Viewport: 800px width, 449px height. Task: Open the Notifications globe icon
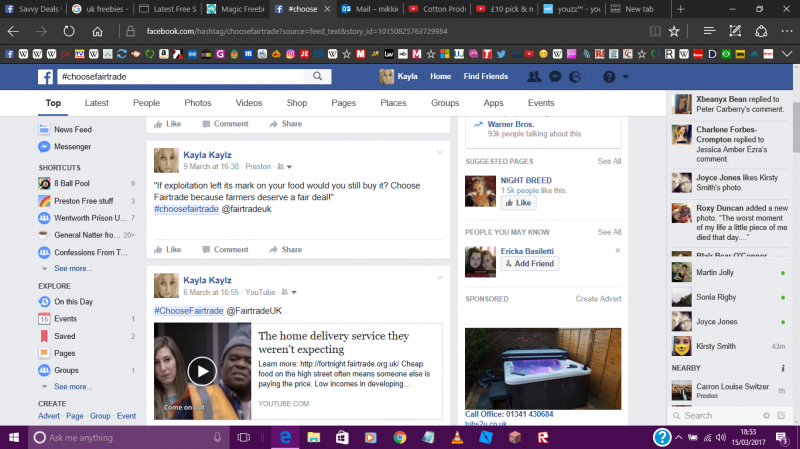pyautogui.click(x=575, y=77)
